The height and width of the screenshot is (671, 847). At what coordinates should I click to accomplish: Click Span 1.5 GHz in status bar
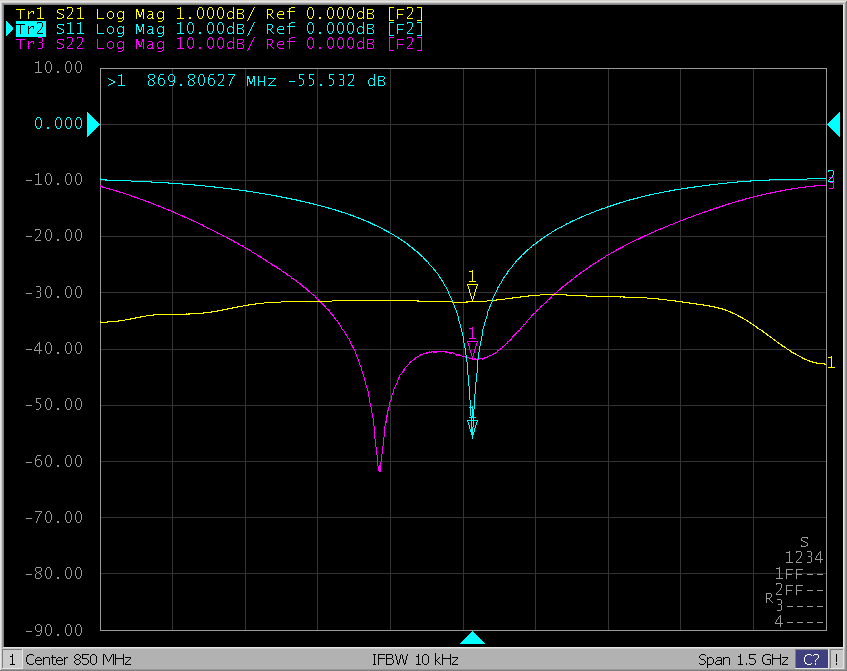point(744,660)
